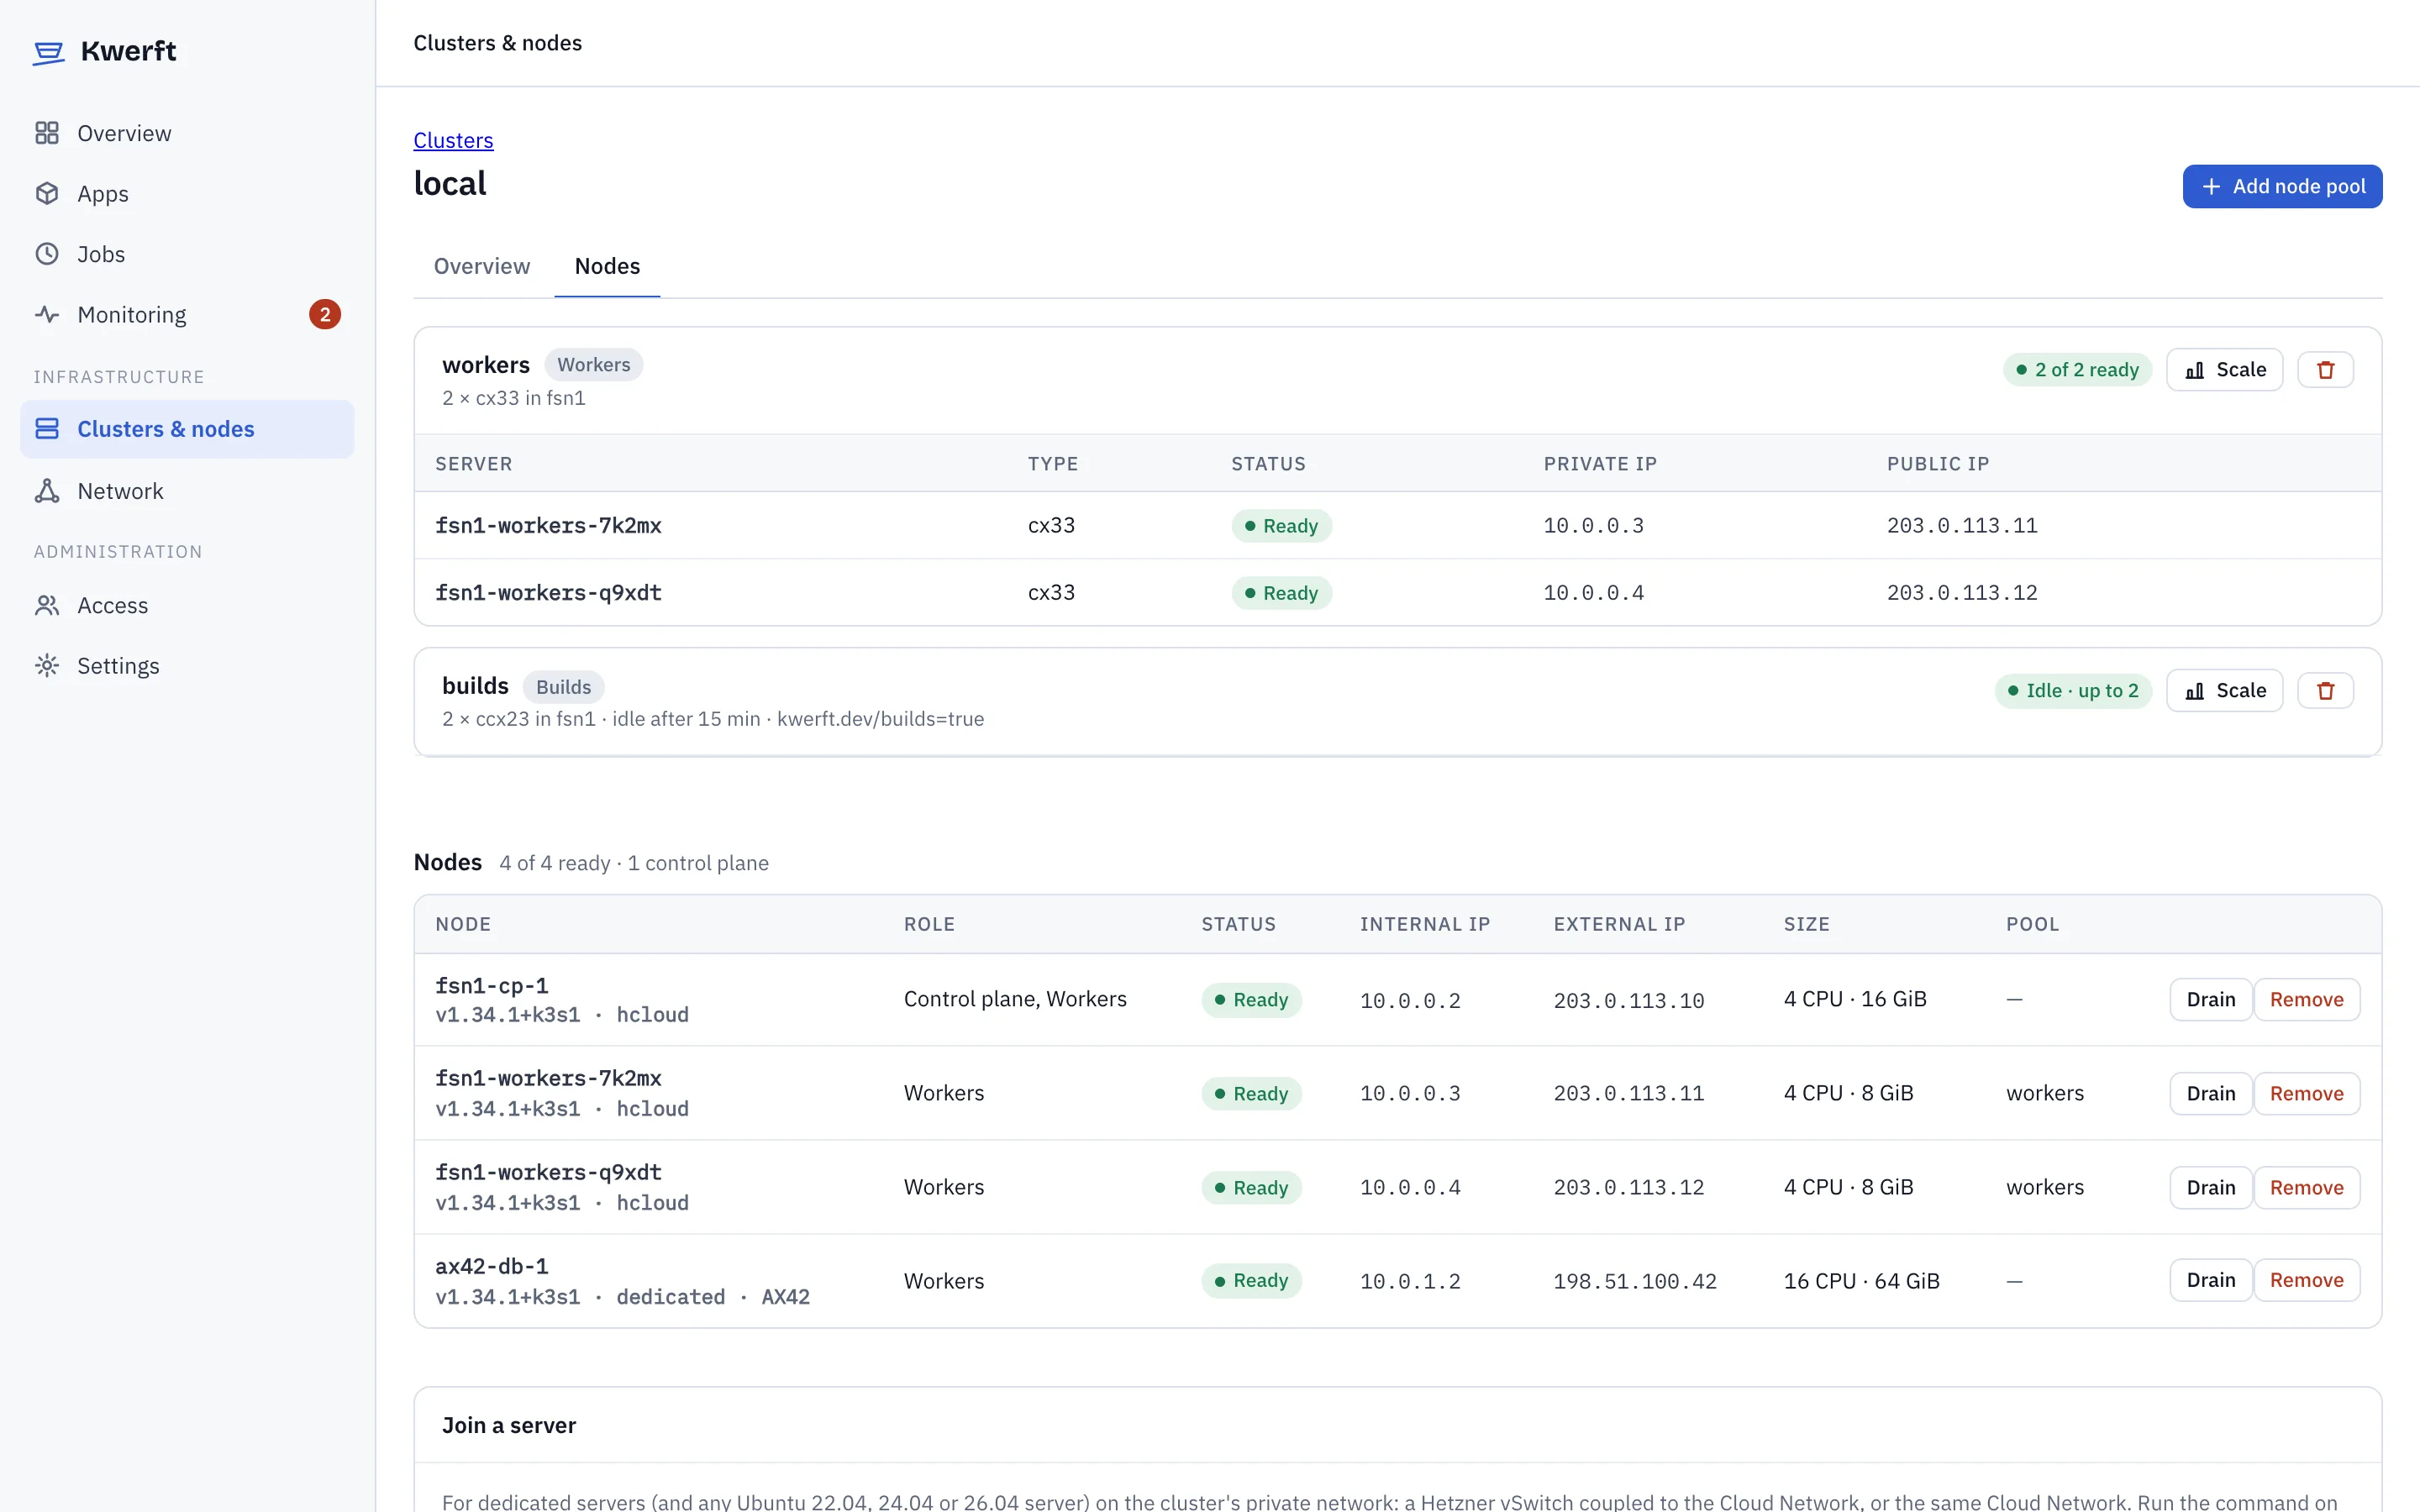The image size is (2420, 1512).
Task: Drain node fsn1-cp-1
Action: click(2211, 1000)
